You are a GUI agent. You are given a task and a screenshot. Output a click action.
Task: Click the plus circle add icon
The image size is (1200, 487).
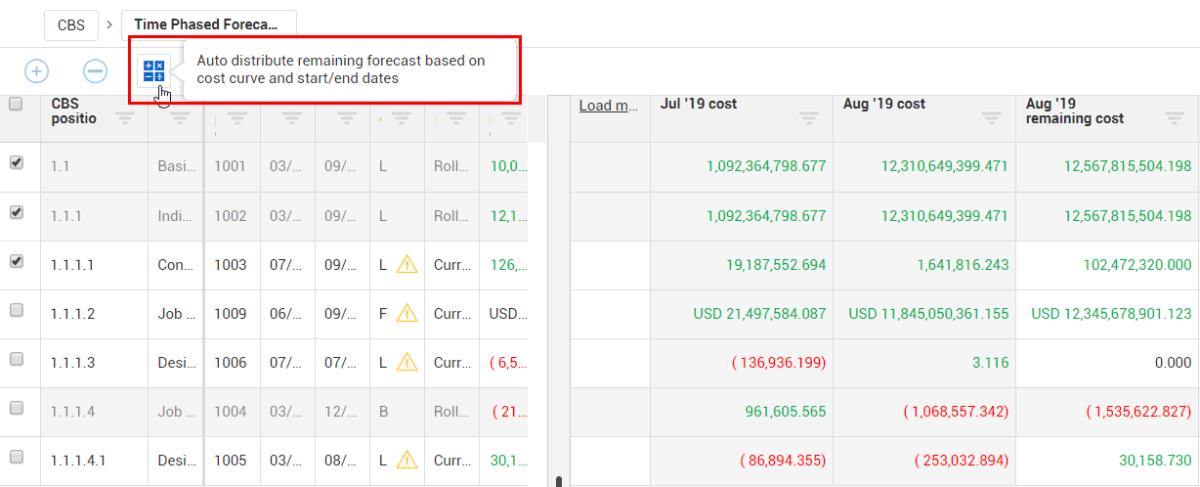36,71
